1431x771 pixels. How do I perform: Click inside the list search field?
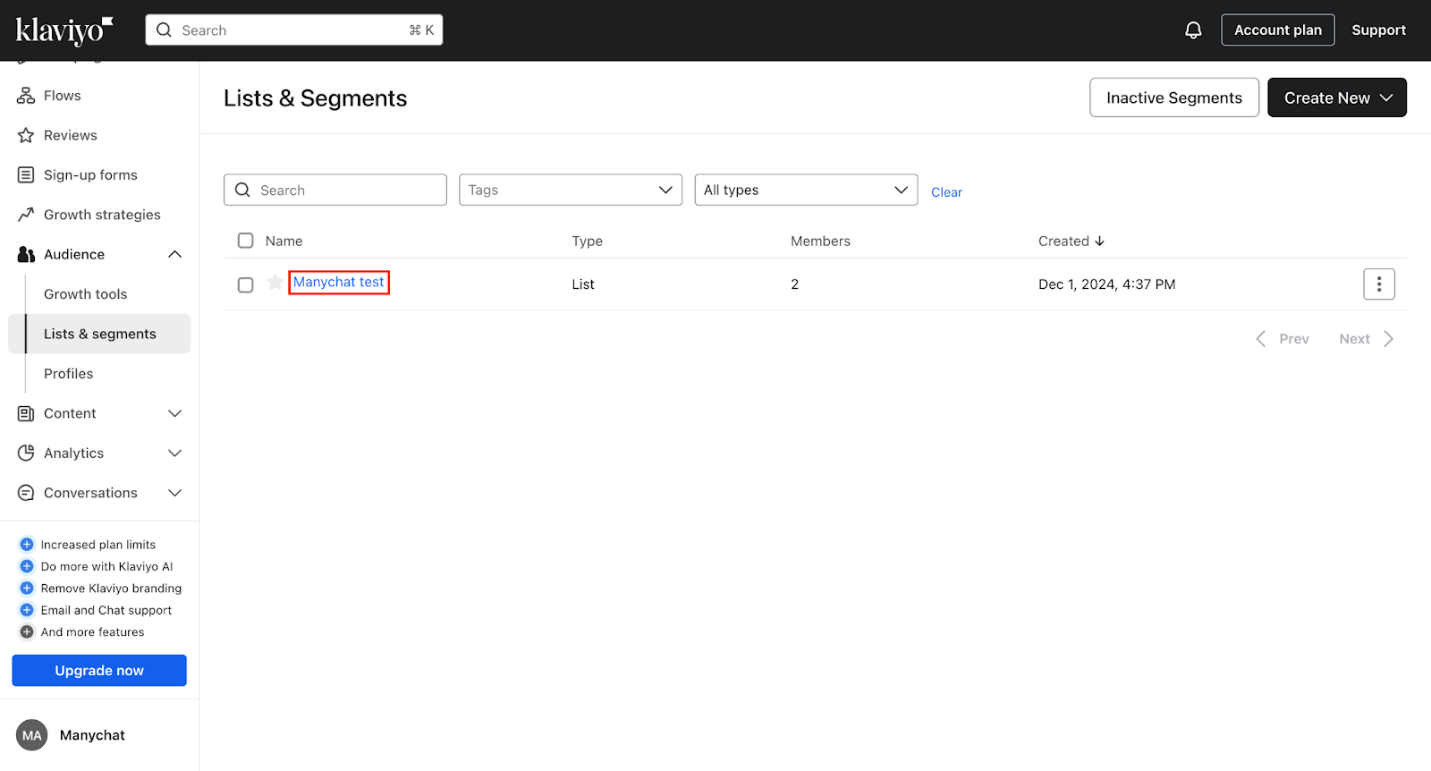point(335,189)
